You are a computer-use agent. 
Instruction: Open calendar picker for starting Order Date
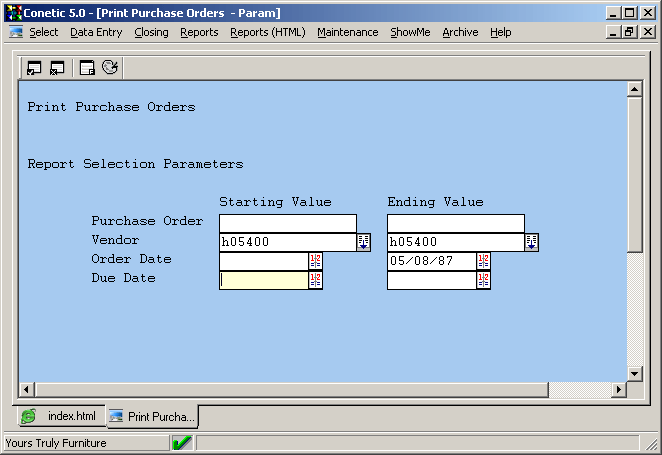pos(316,261)
